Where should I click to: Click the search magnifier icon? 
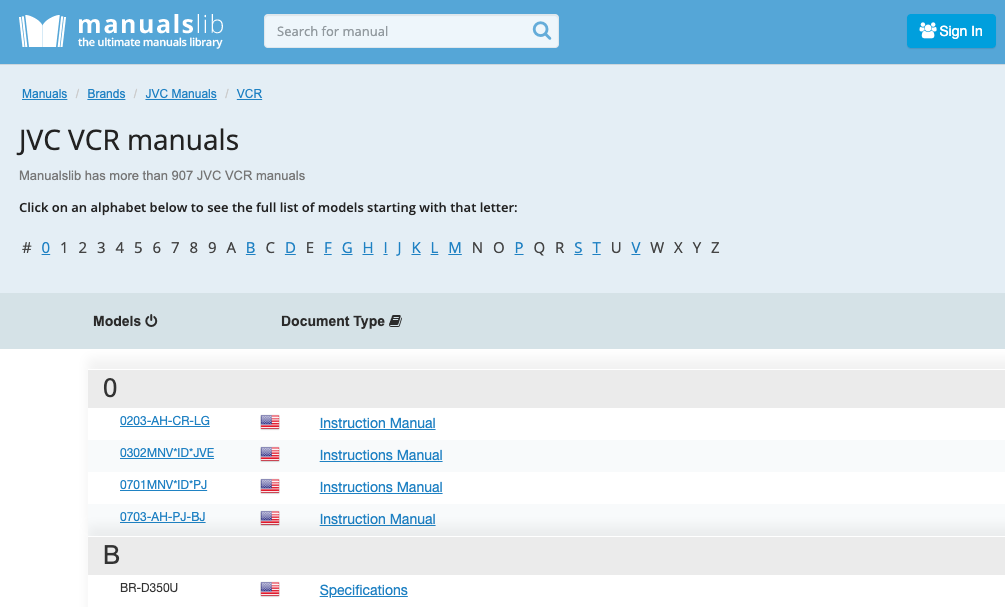click(x=542, y=31)
